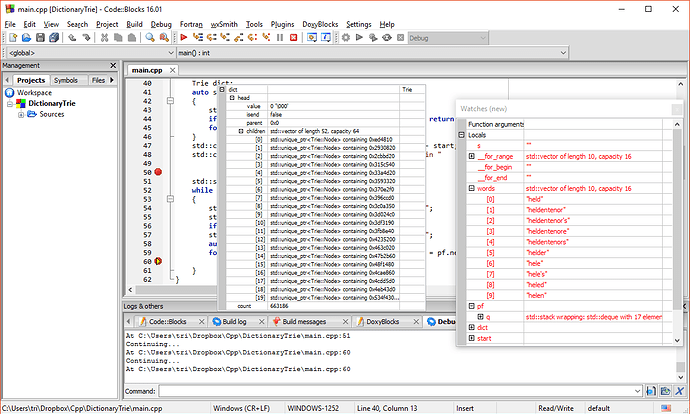Image resolution: width=690 pixels, height=414 pixels.
Task: Click the Step into debugger icon
Action: [x=225, y=38]
